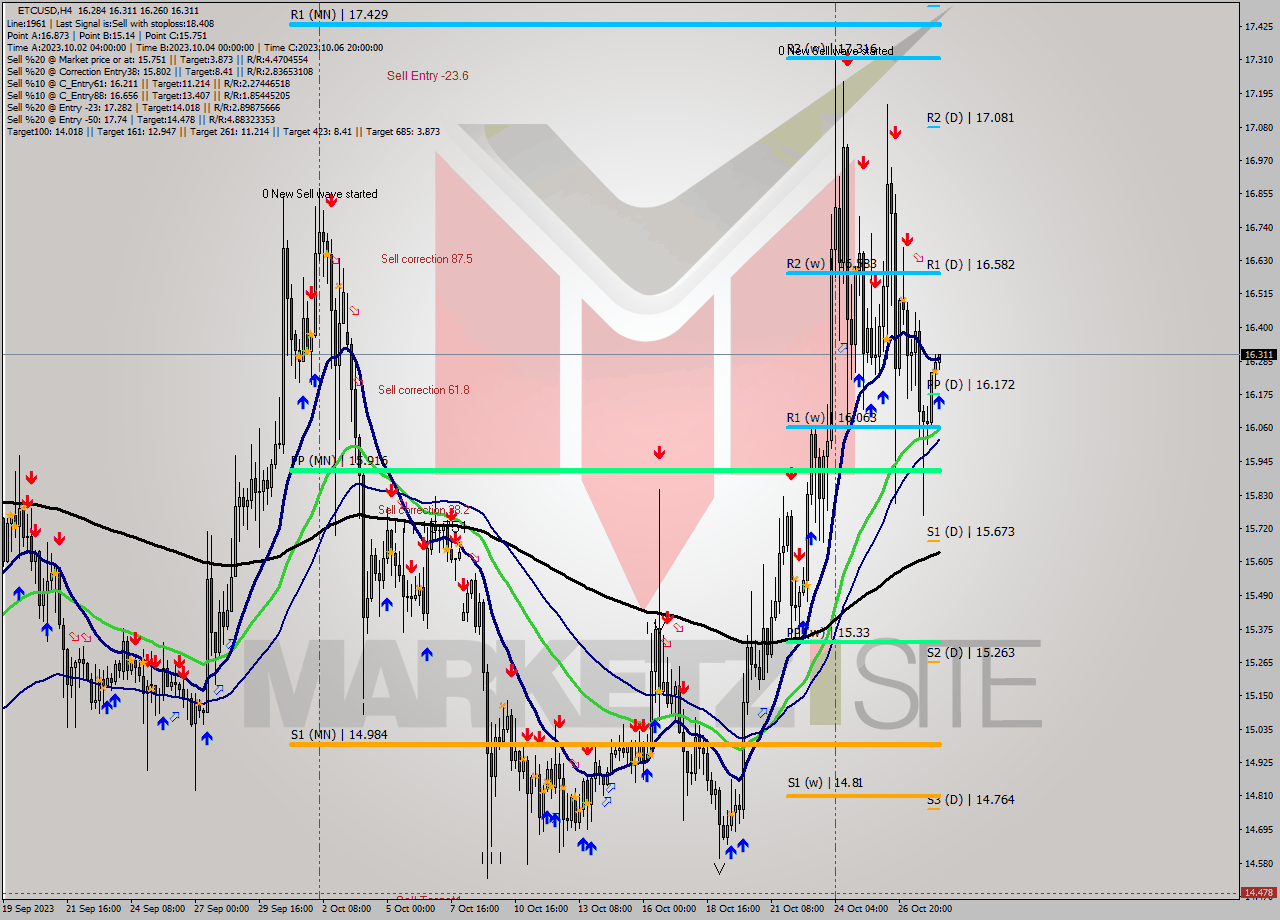Click the 'Target100: 14.018' targets line
The image size is (1280, 920).
[223, 131]
